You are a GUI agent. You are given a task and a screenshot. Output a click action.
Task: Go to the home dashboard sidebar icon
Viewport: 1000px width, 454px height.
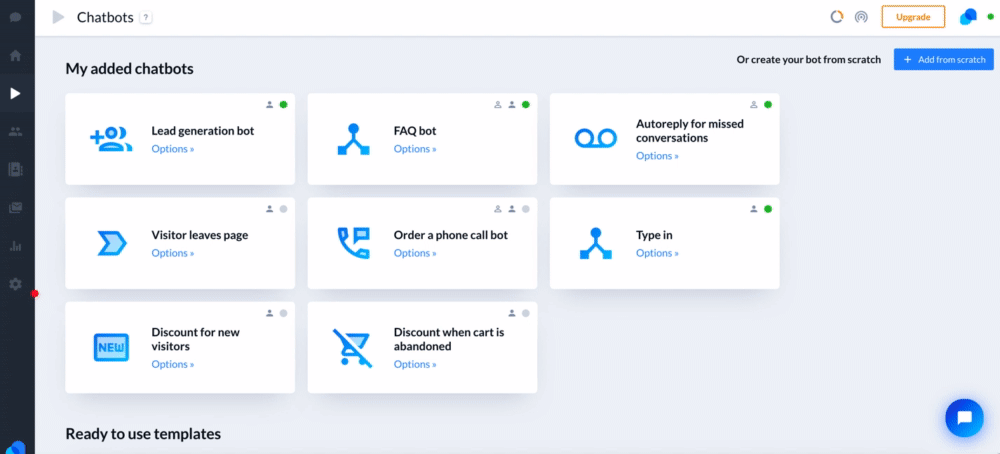pyautogui.click(x=15, y=55)
